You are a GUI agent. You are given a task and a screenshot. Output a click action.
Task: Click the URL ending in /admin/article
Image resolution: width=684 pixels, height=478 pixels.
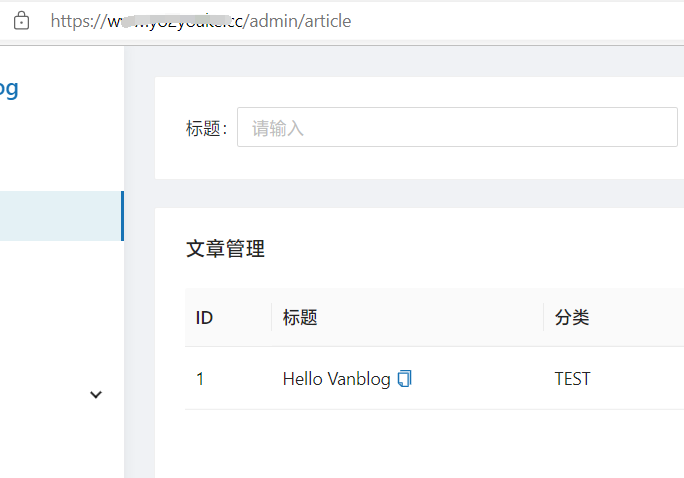201,21
